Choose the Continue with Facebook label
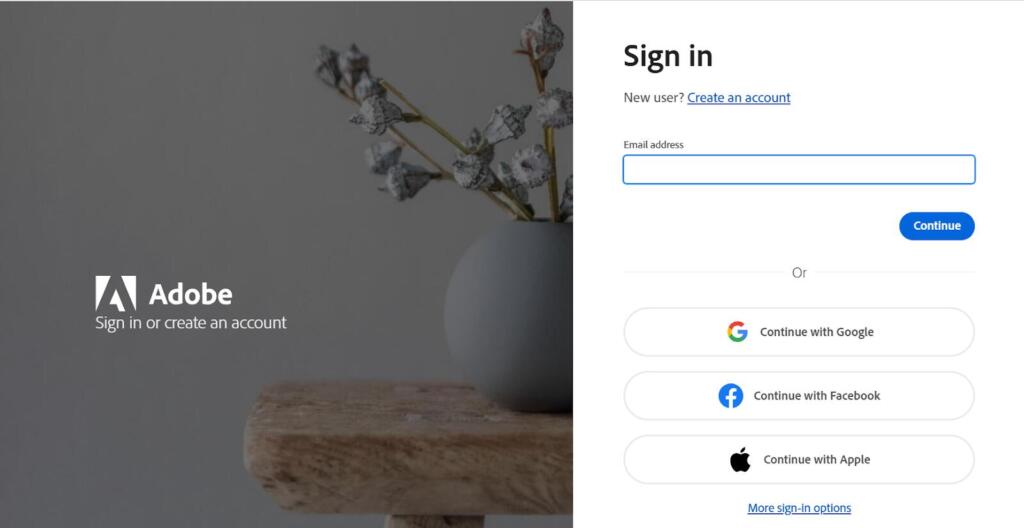 point(816,396)
